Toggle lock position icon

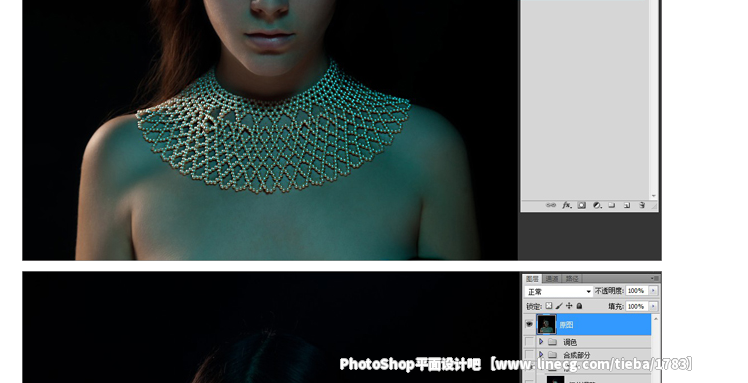569,306
